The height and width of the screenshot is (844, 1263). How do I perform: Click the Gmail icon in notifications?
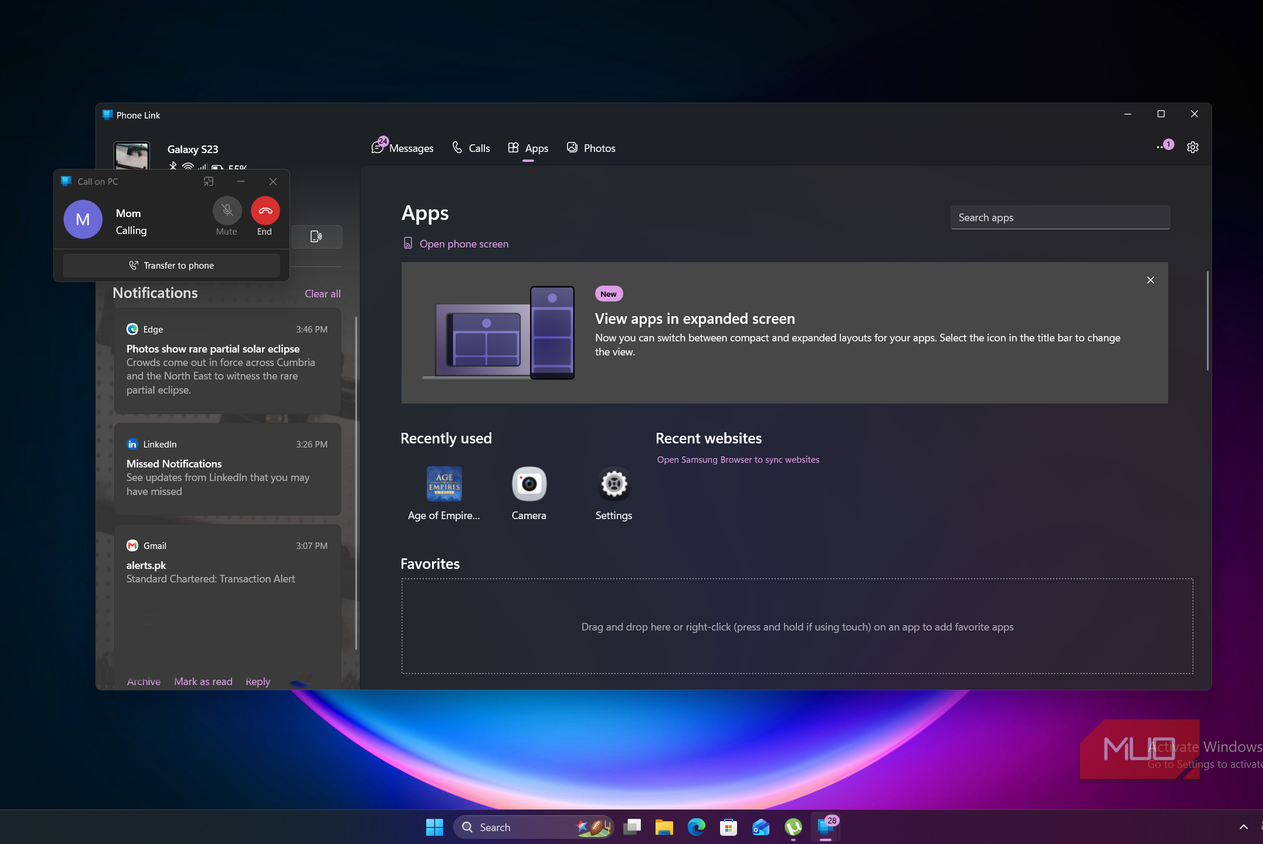(x=132, y=546)
